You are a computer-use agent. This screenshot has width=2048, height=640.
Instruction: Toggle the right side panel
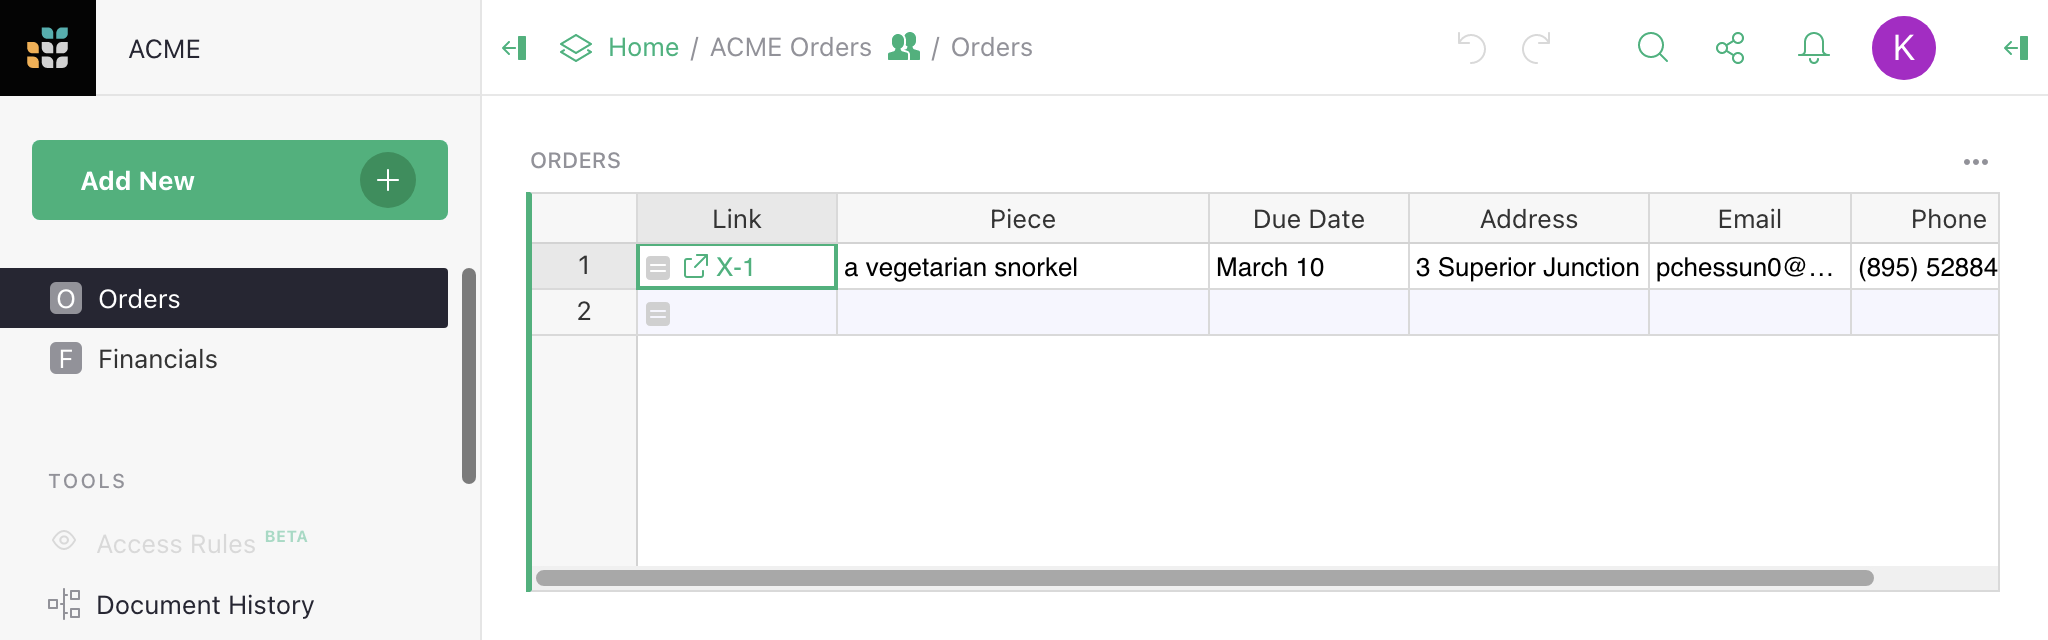(2016, 48)
